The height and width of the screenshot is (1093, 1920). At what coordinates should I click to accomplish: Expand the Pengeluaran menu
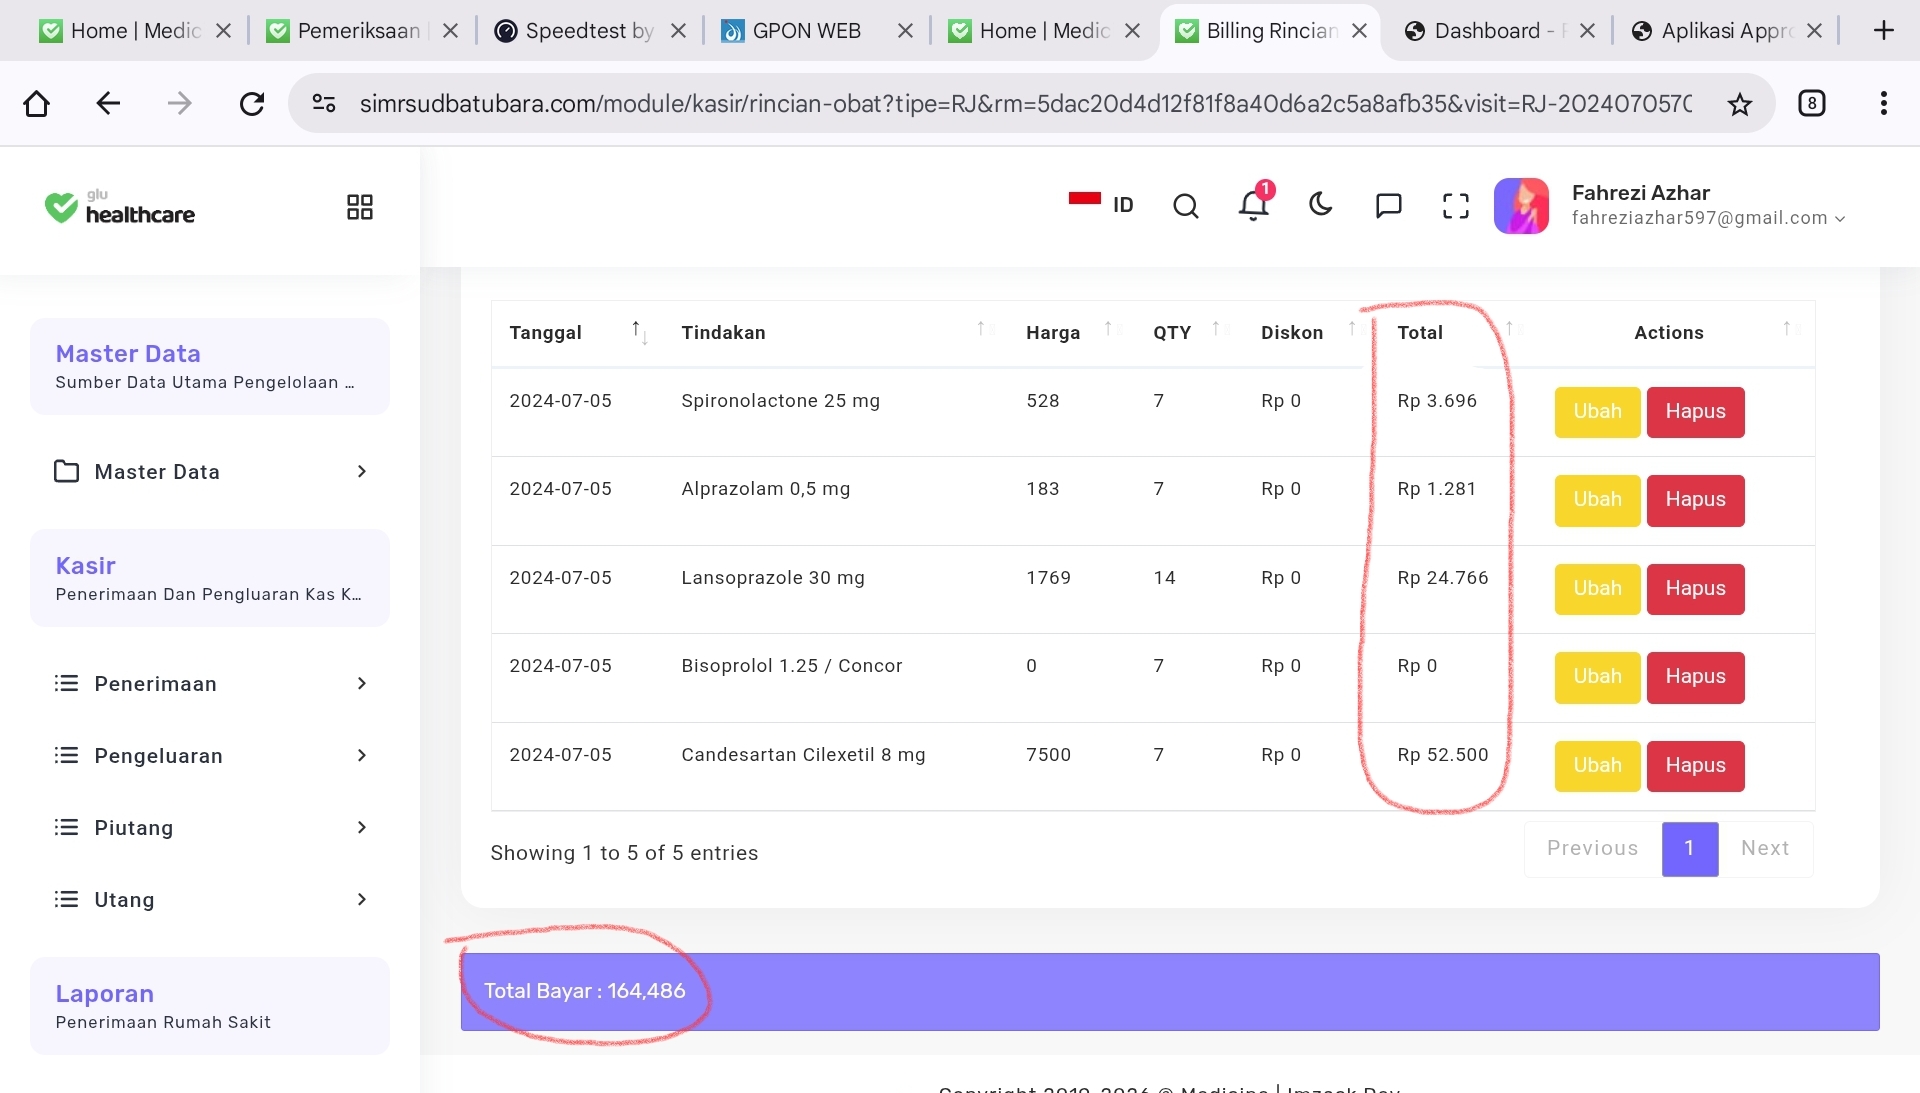(x=210, y=756)
